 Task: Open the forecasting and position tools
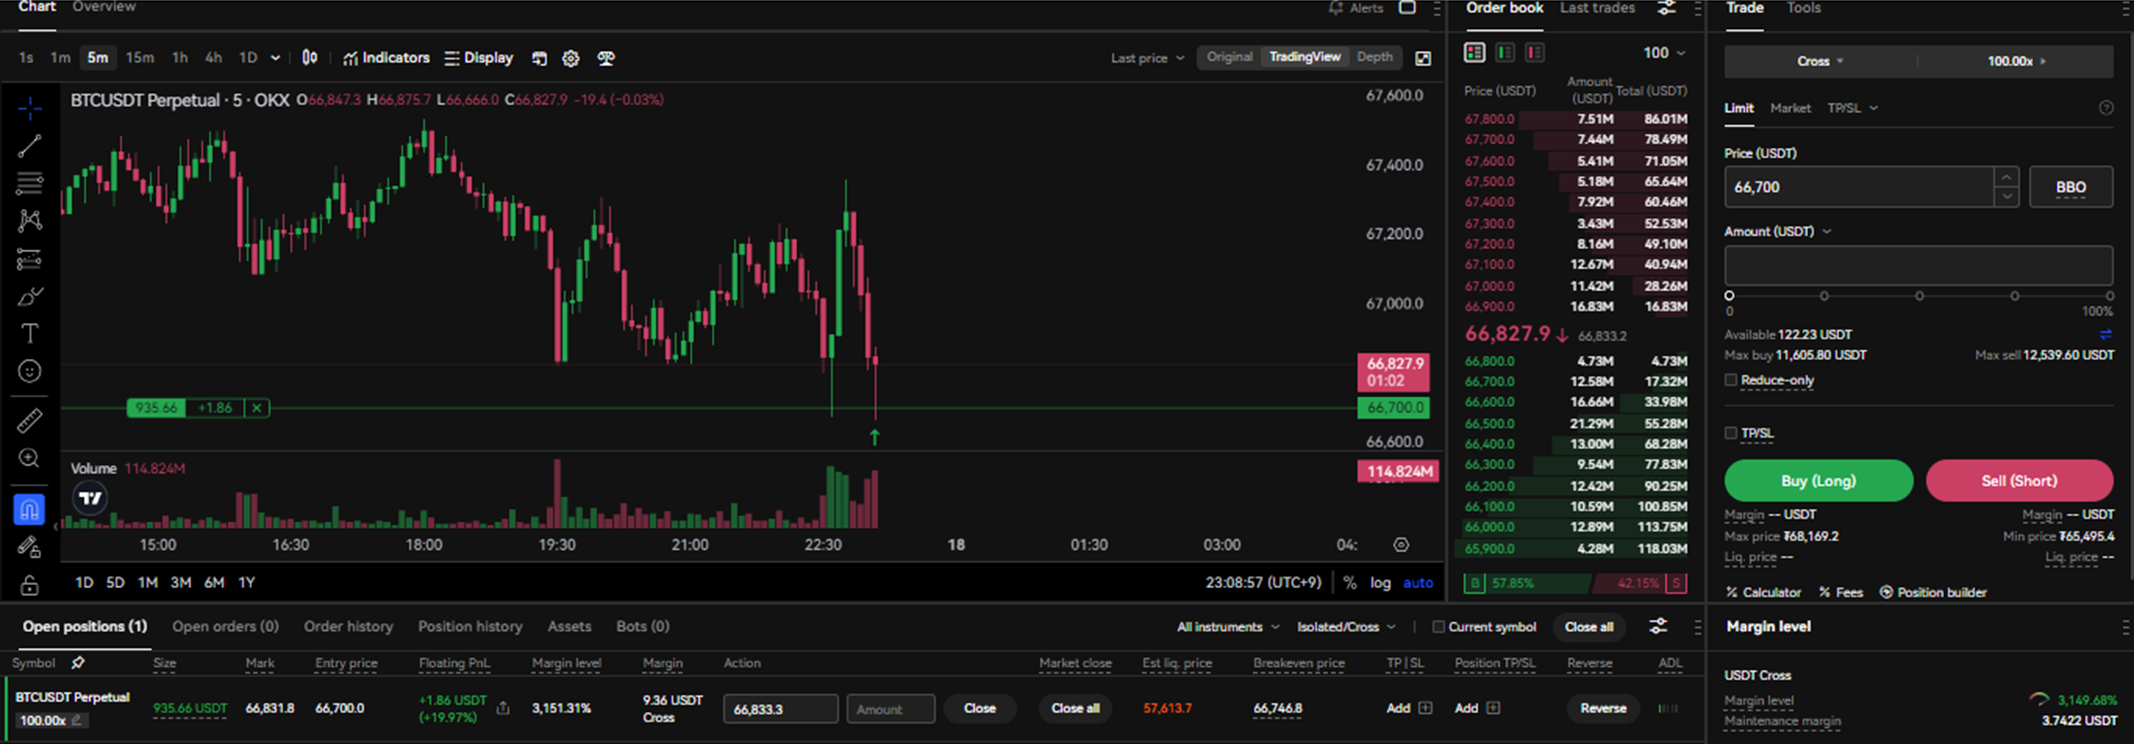[29, 259]
